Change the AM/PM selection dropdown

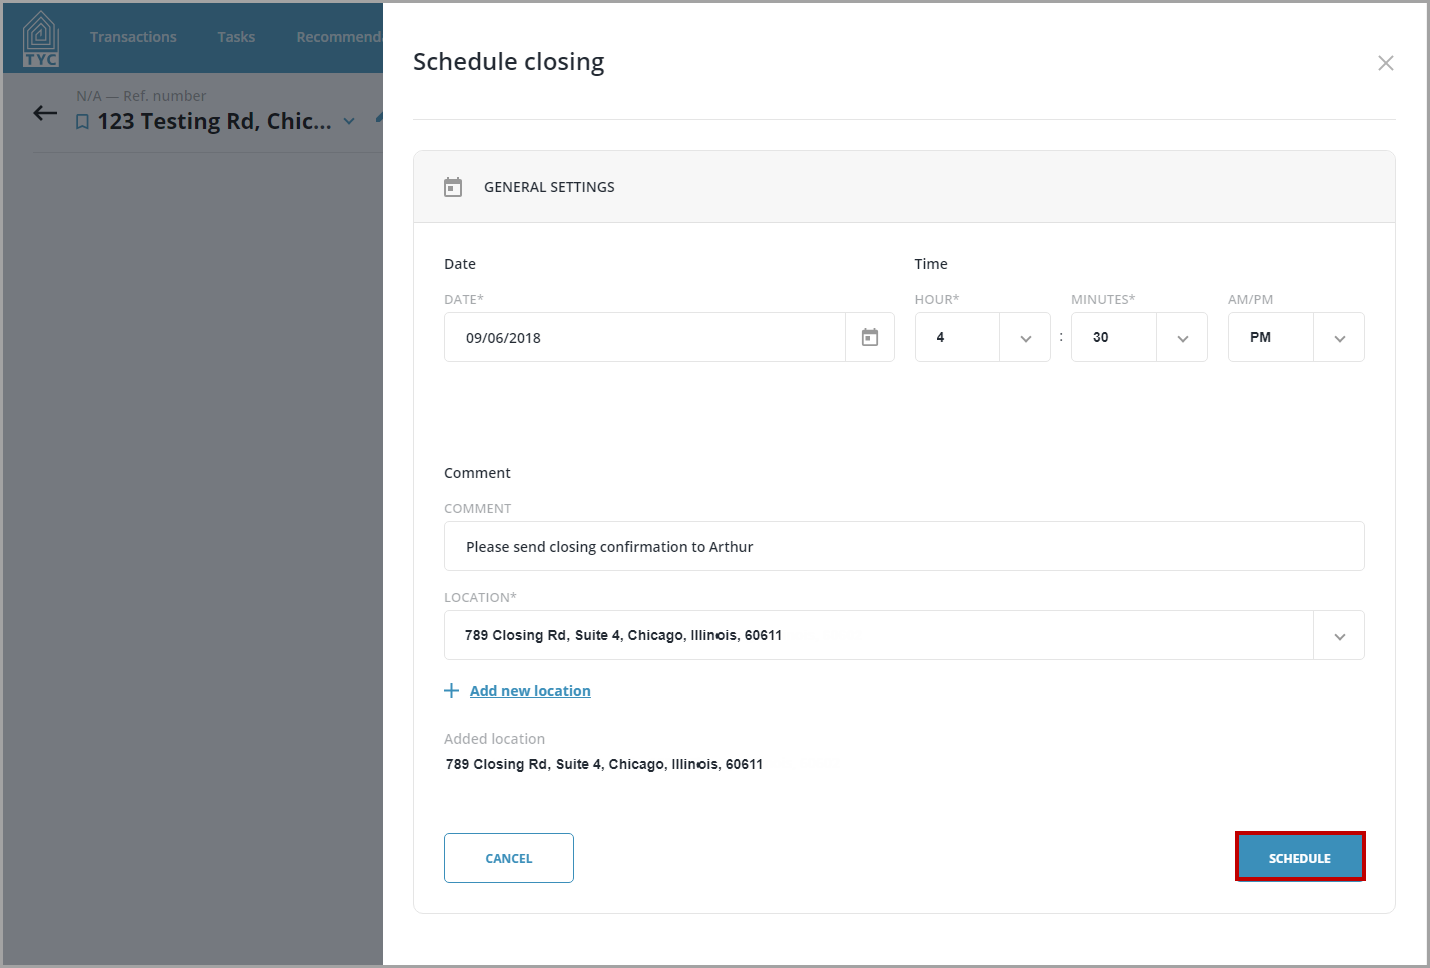pyautogui.click(x=1338, y=337)
